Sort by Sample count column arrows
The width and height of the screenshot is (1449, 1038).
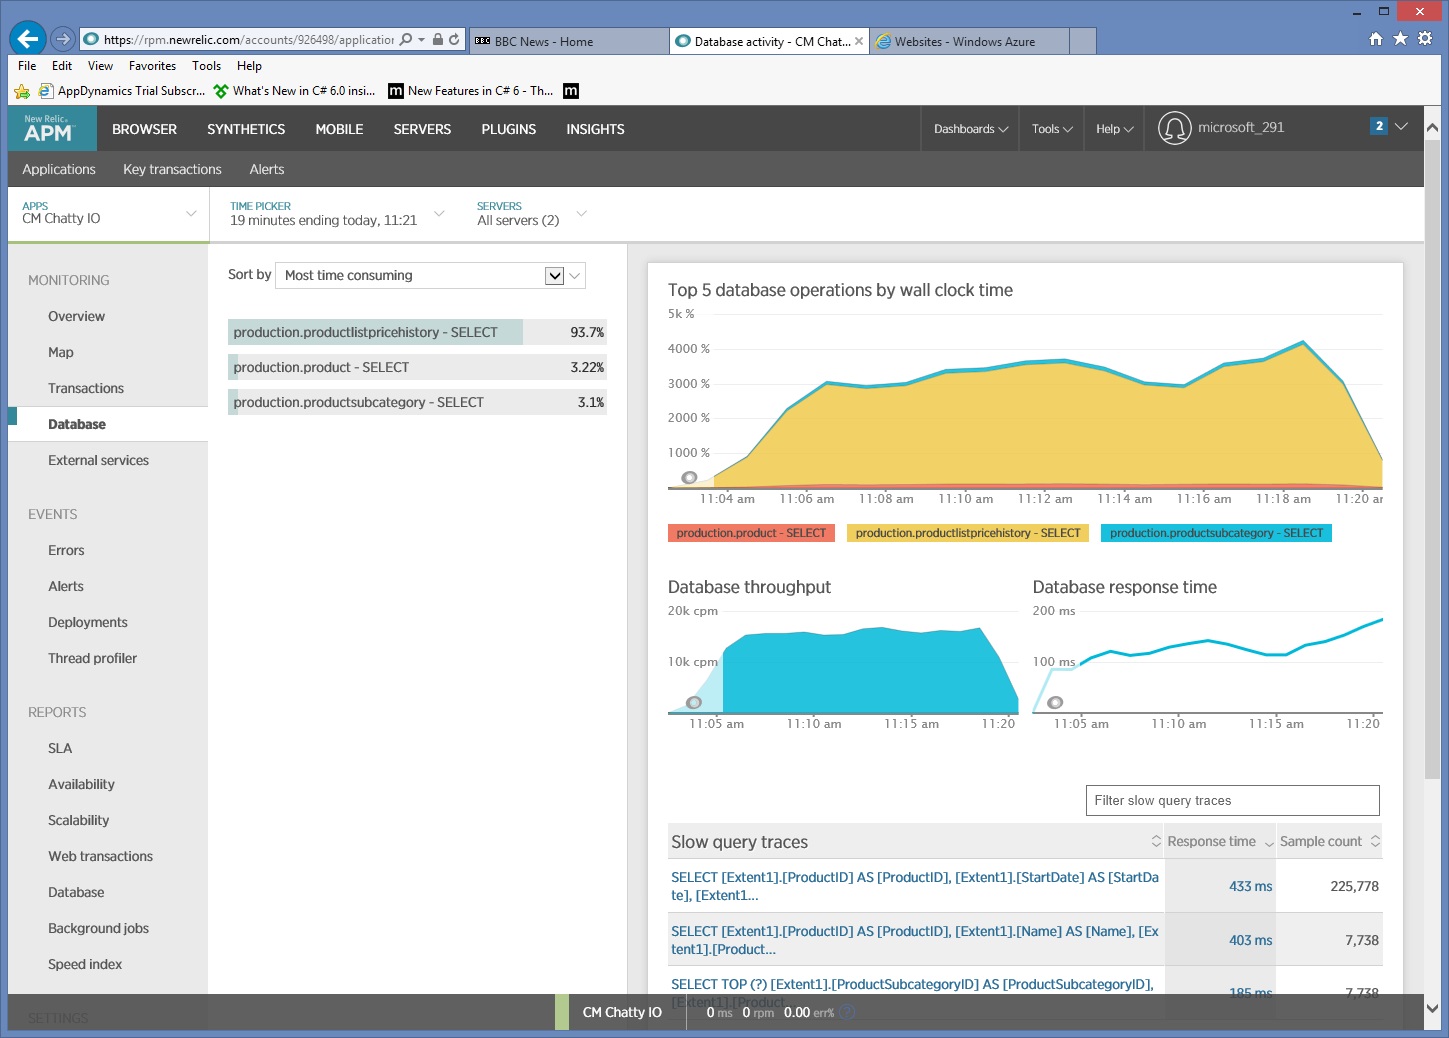(x=1375, y=841)
